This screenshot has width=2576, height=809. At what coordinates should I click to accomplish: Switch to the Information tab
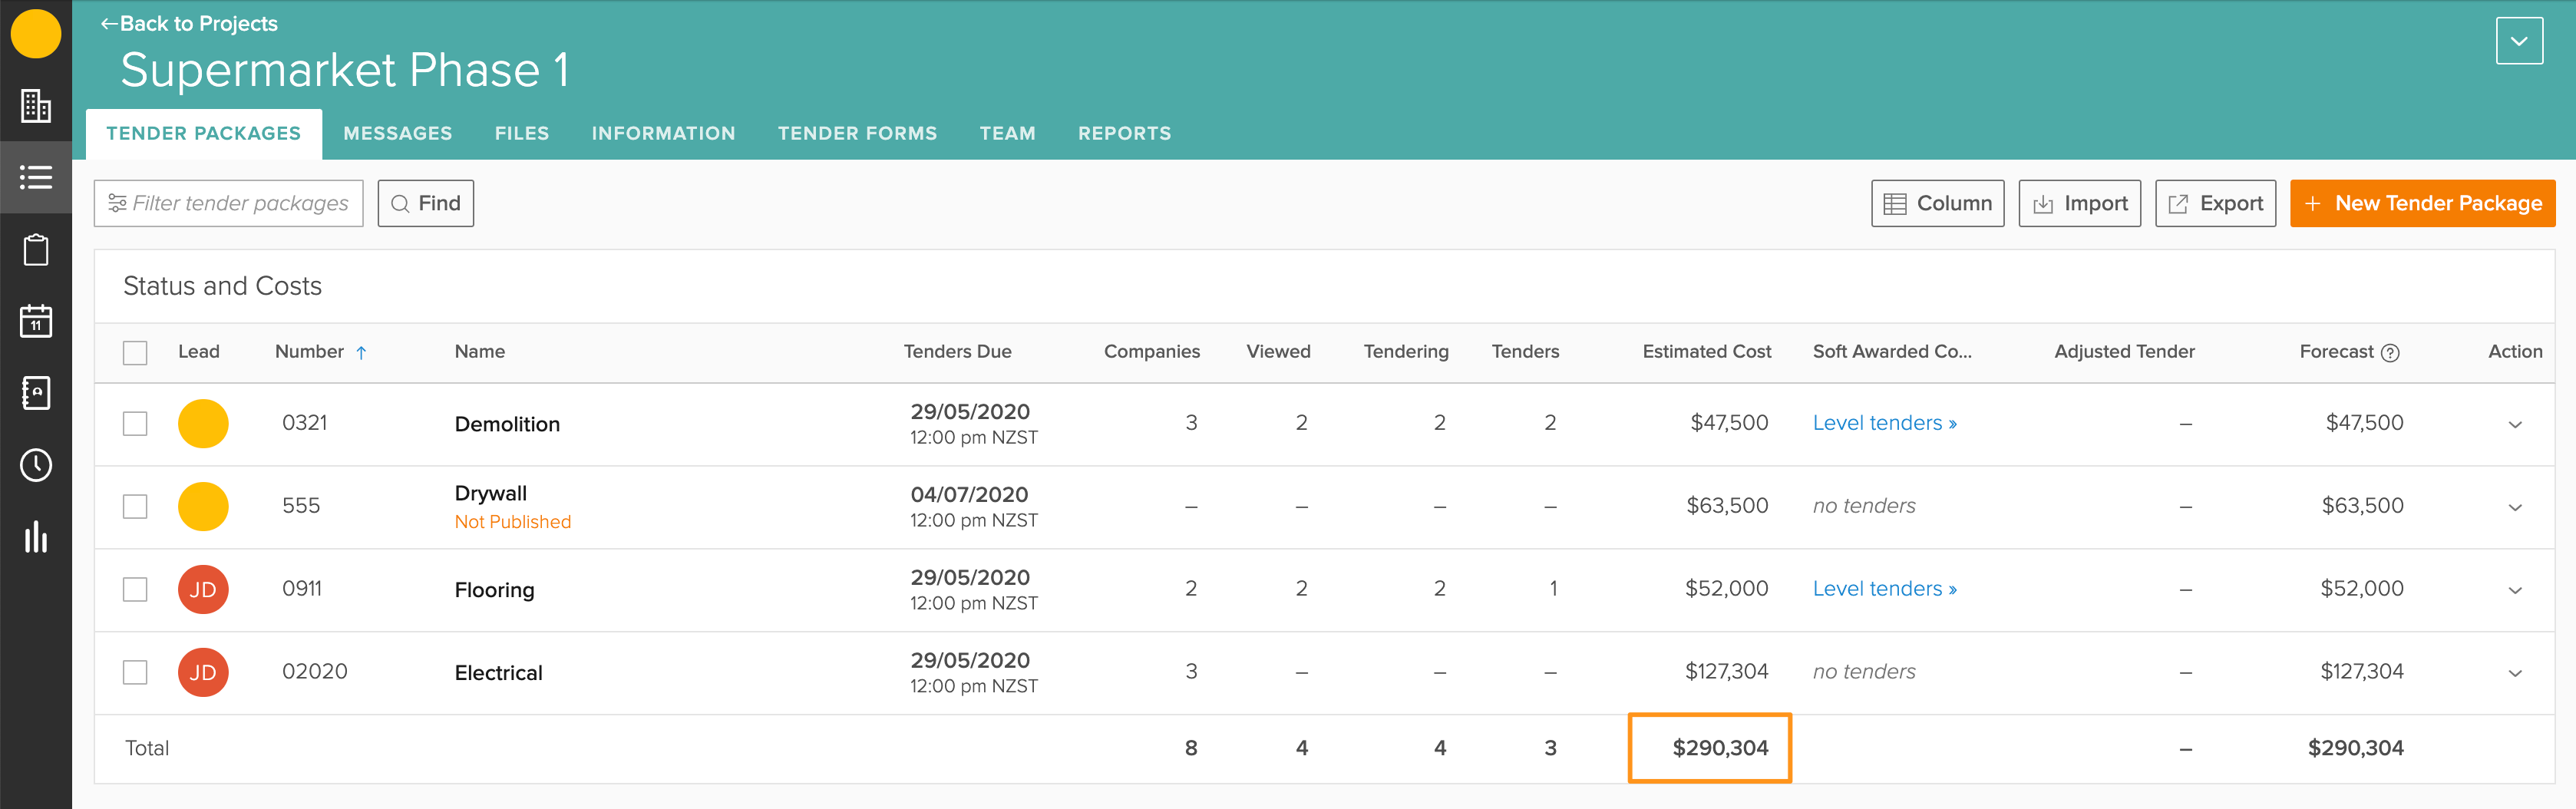663,134
